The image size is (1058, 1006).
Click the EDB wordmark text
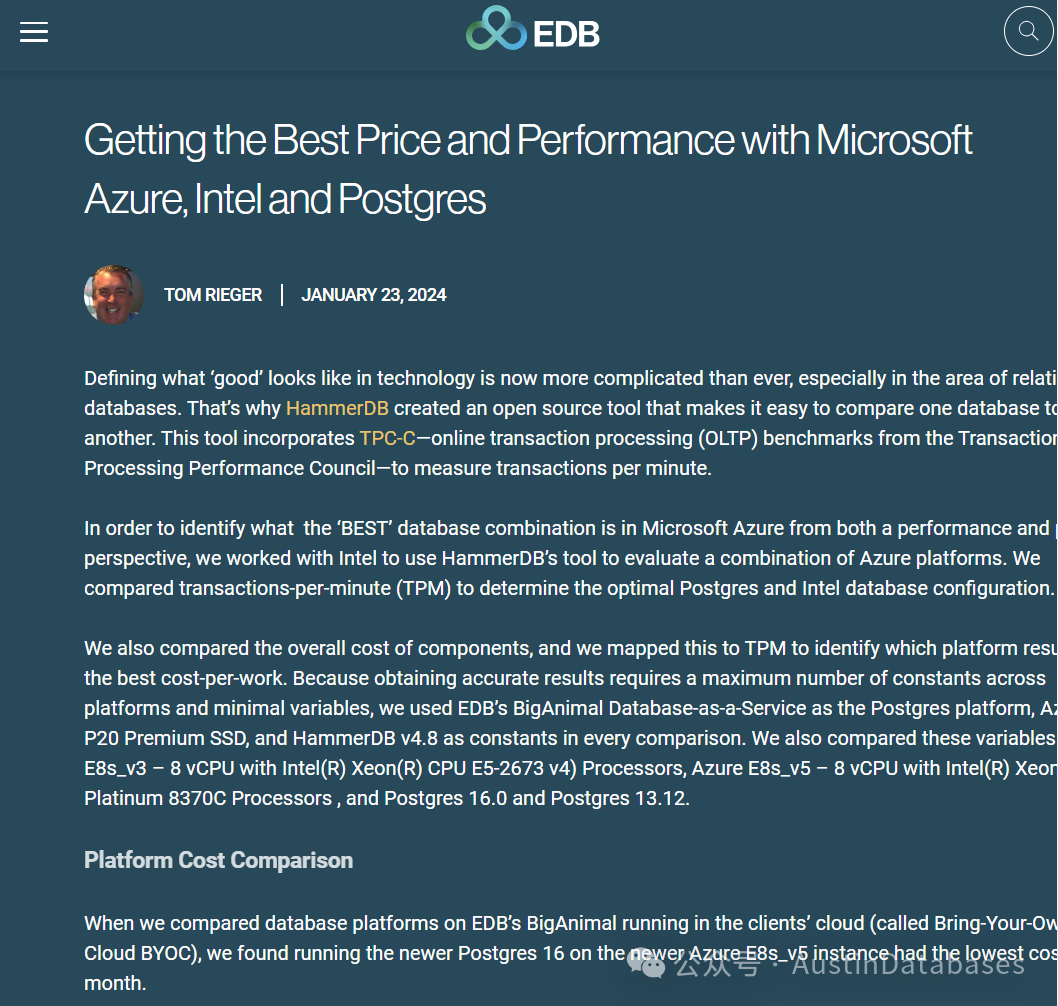[566, 34]
